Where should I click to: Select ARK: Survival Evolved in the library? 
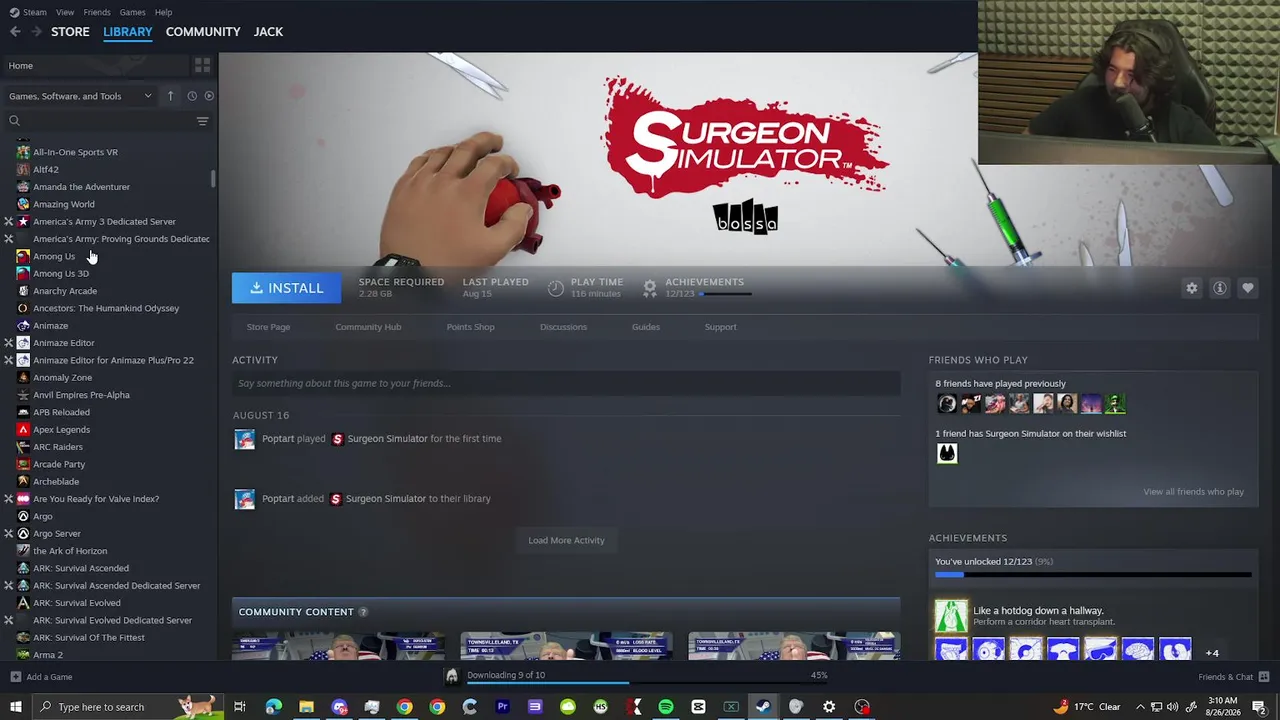[77, 603]
